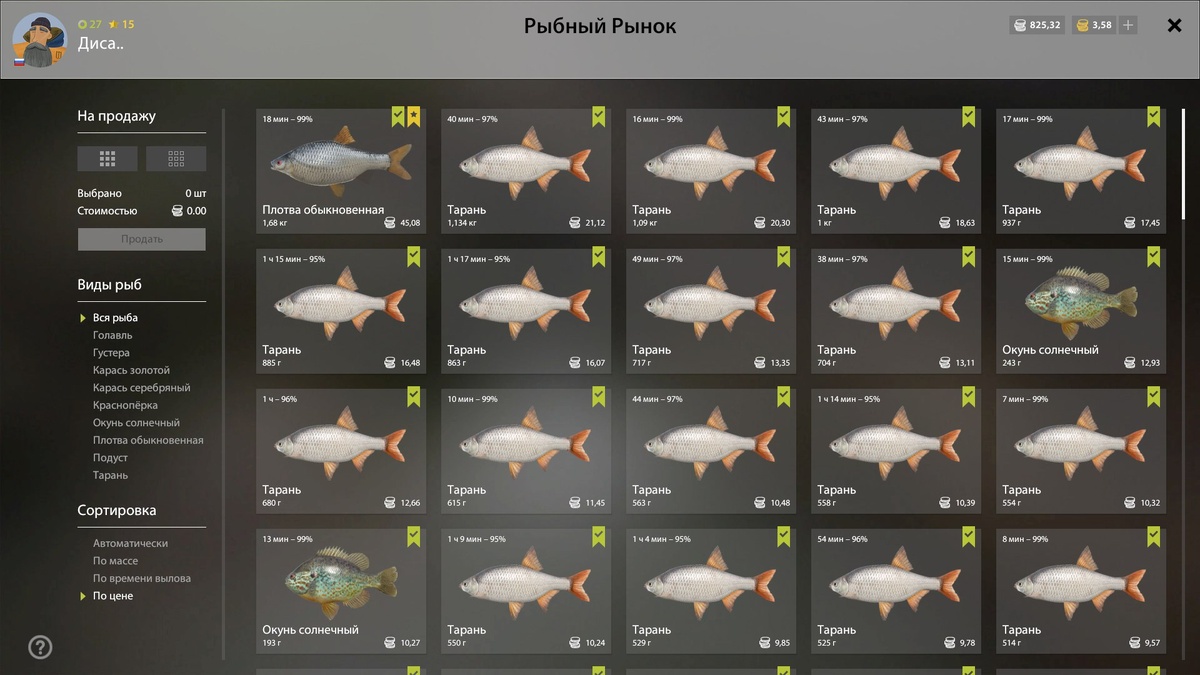Filter fish list by Карась золотой
This screenshot has width=1200, height=675.
[x=132, y=370]
